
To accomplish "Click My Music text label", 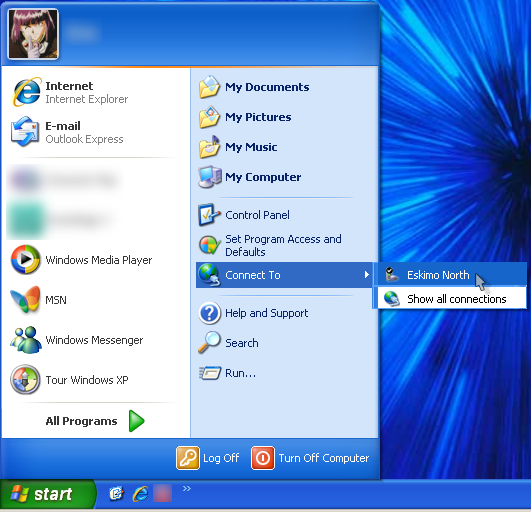I will click(x=251, y=147).
